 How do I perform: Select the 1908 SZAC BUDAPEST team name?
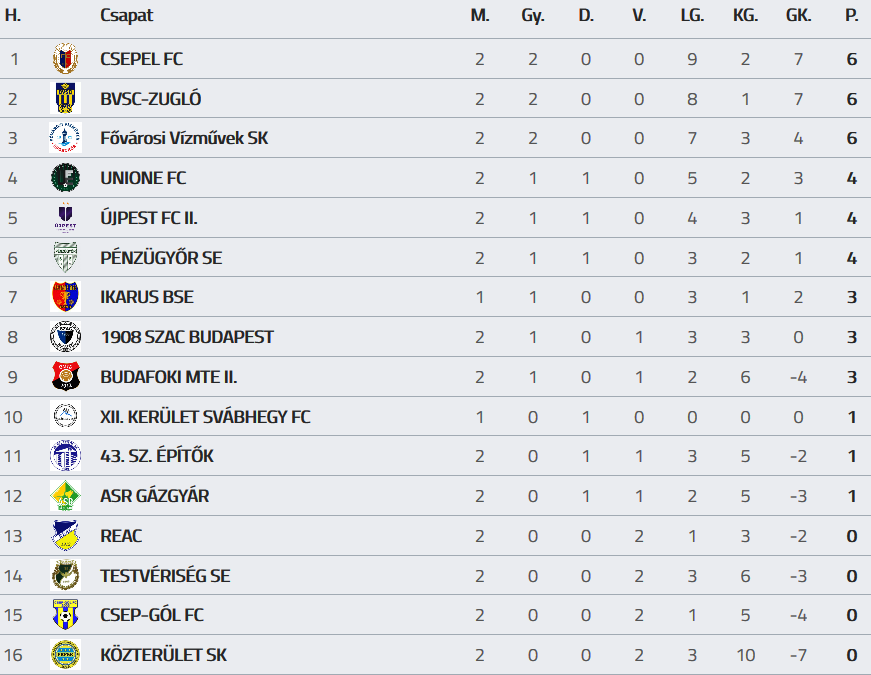click(x=187, y=337)
